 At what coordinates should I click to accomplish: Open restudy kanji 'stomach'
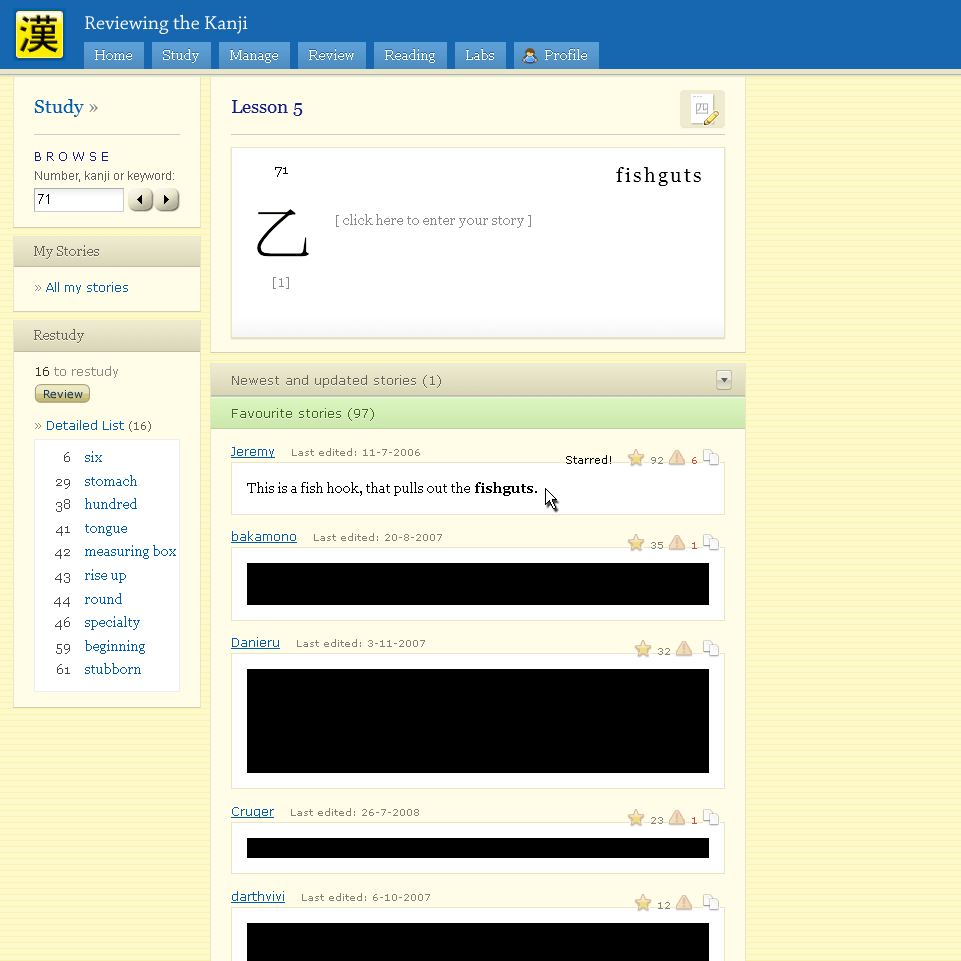(110, 481)
